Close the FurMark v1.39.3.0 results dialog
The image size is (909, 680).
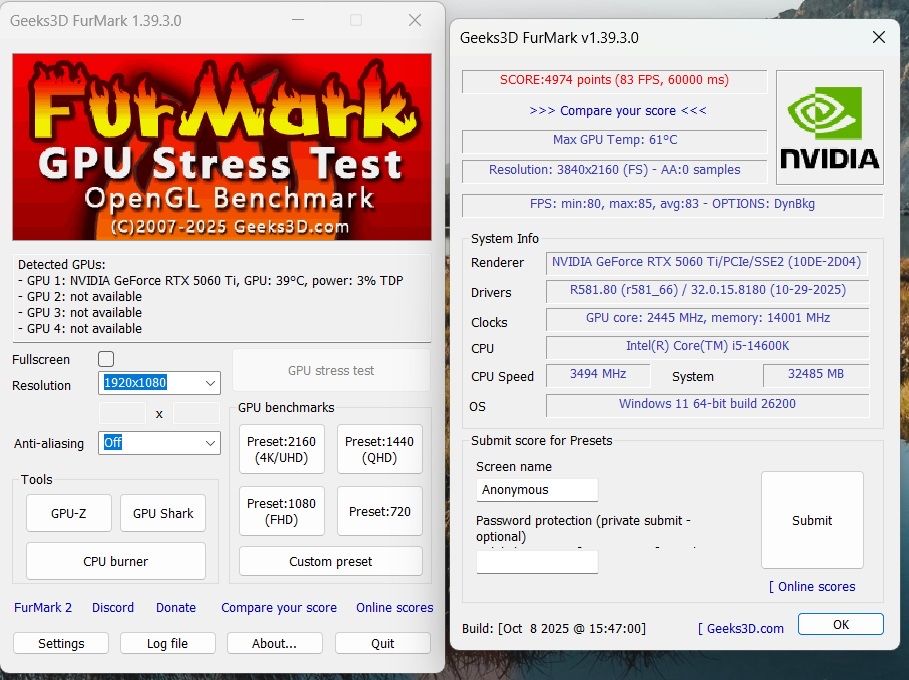point(879,38)
